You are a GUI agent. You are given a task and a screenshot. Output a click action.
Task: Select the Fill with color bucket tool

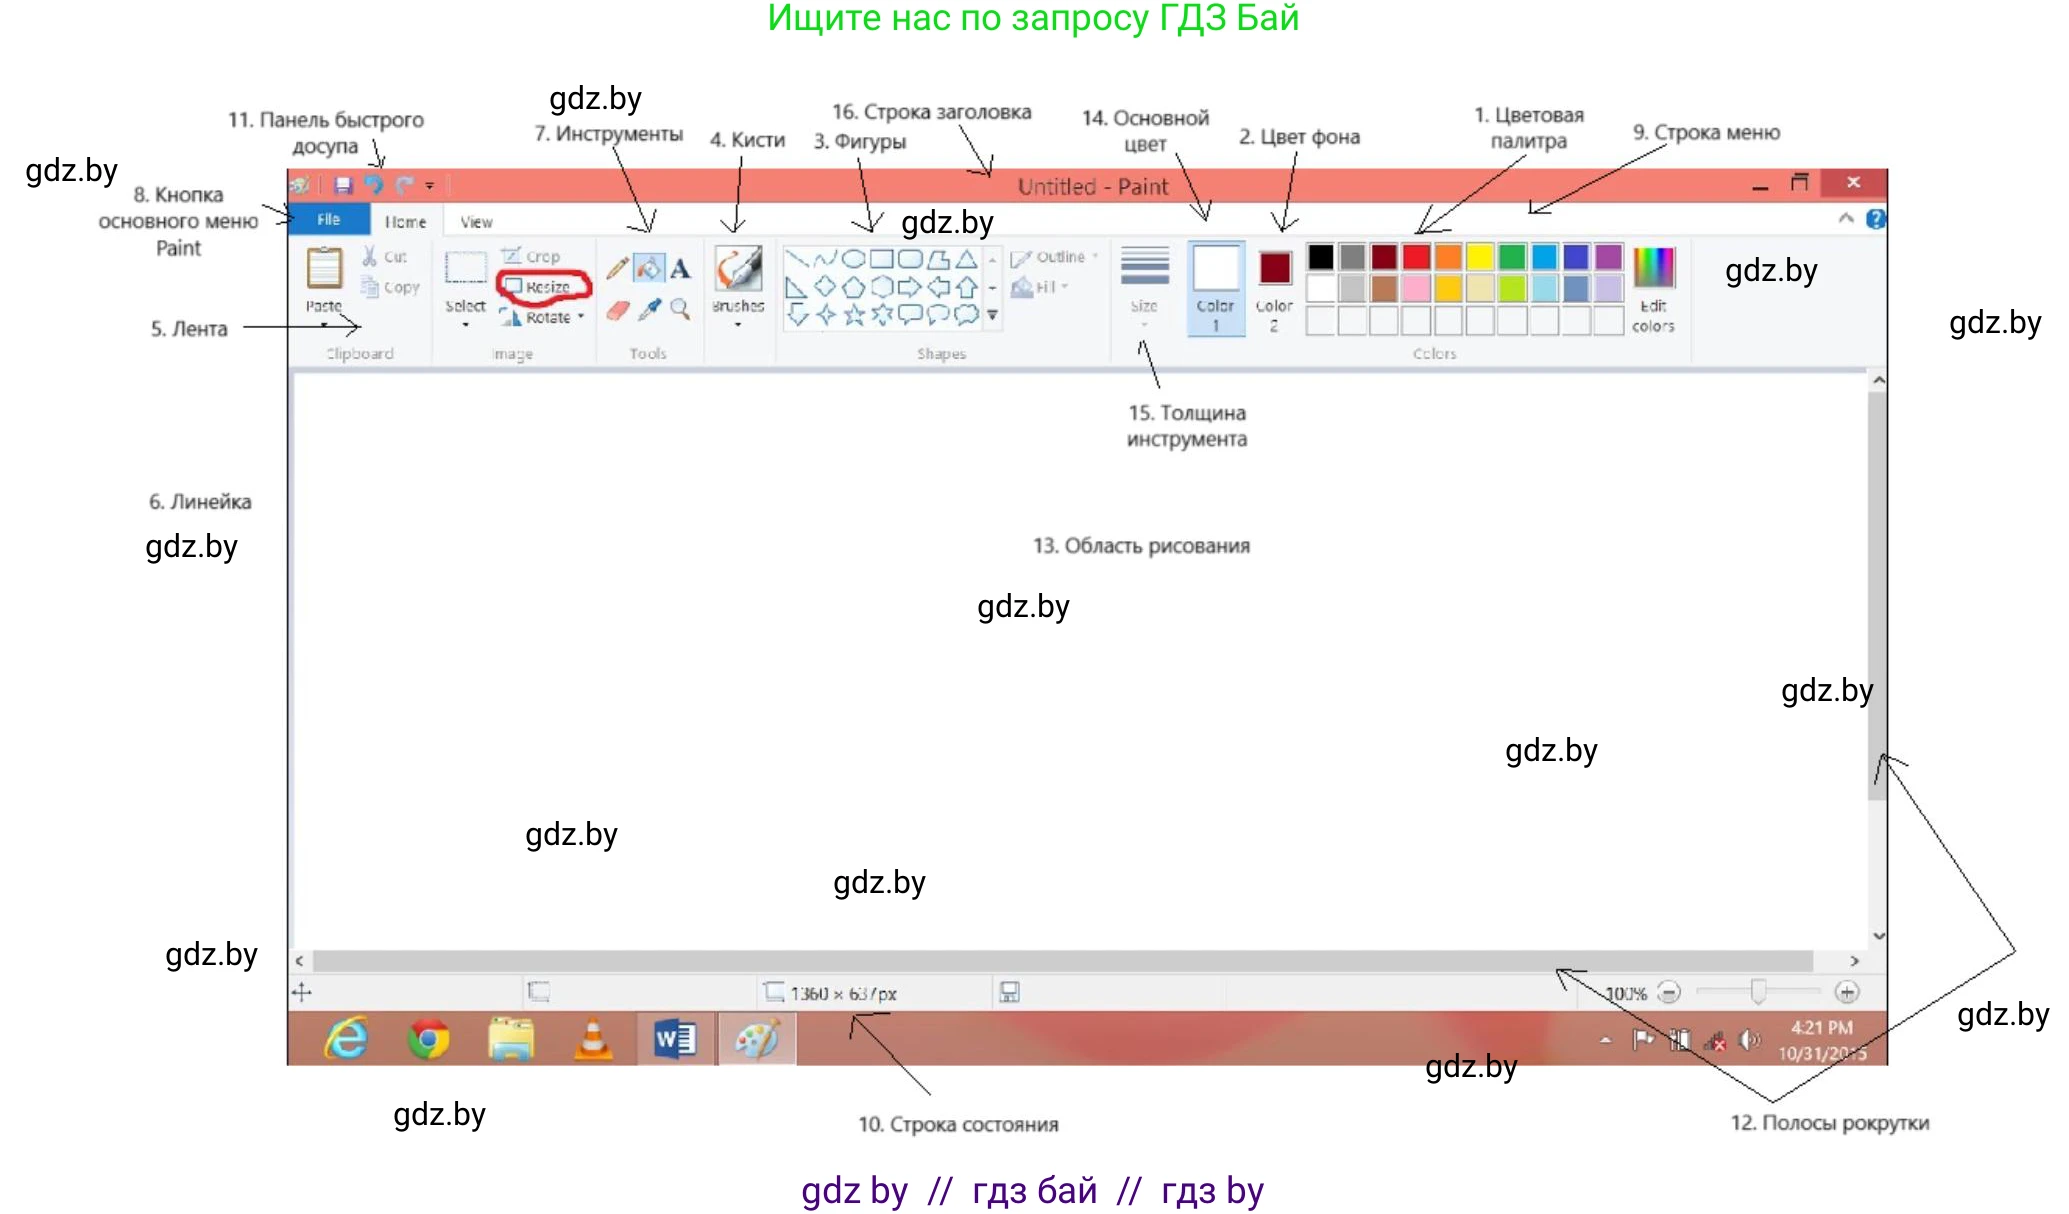[x=649, y=268]
